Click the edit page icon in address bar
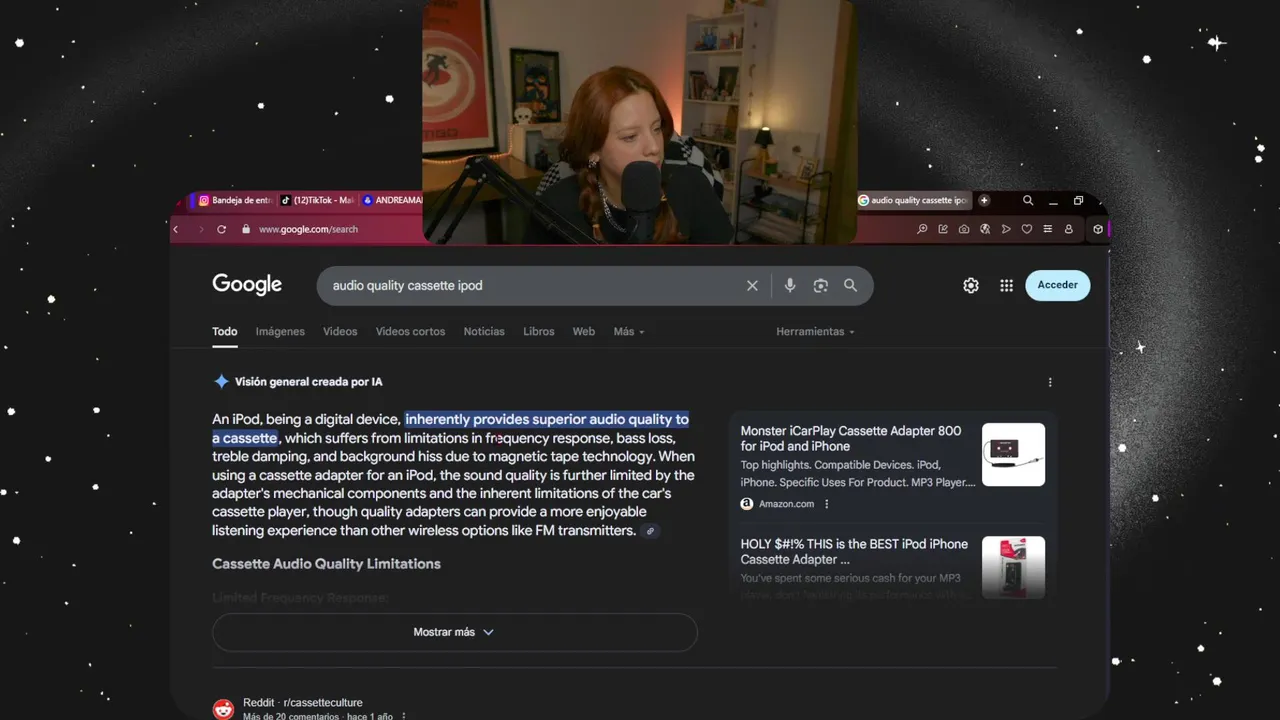 coord(943,229)
